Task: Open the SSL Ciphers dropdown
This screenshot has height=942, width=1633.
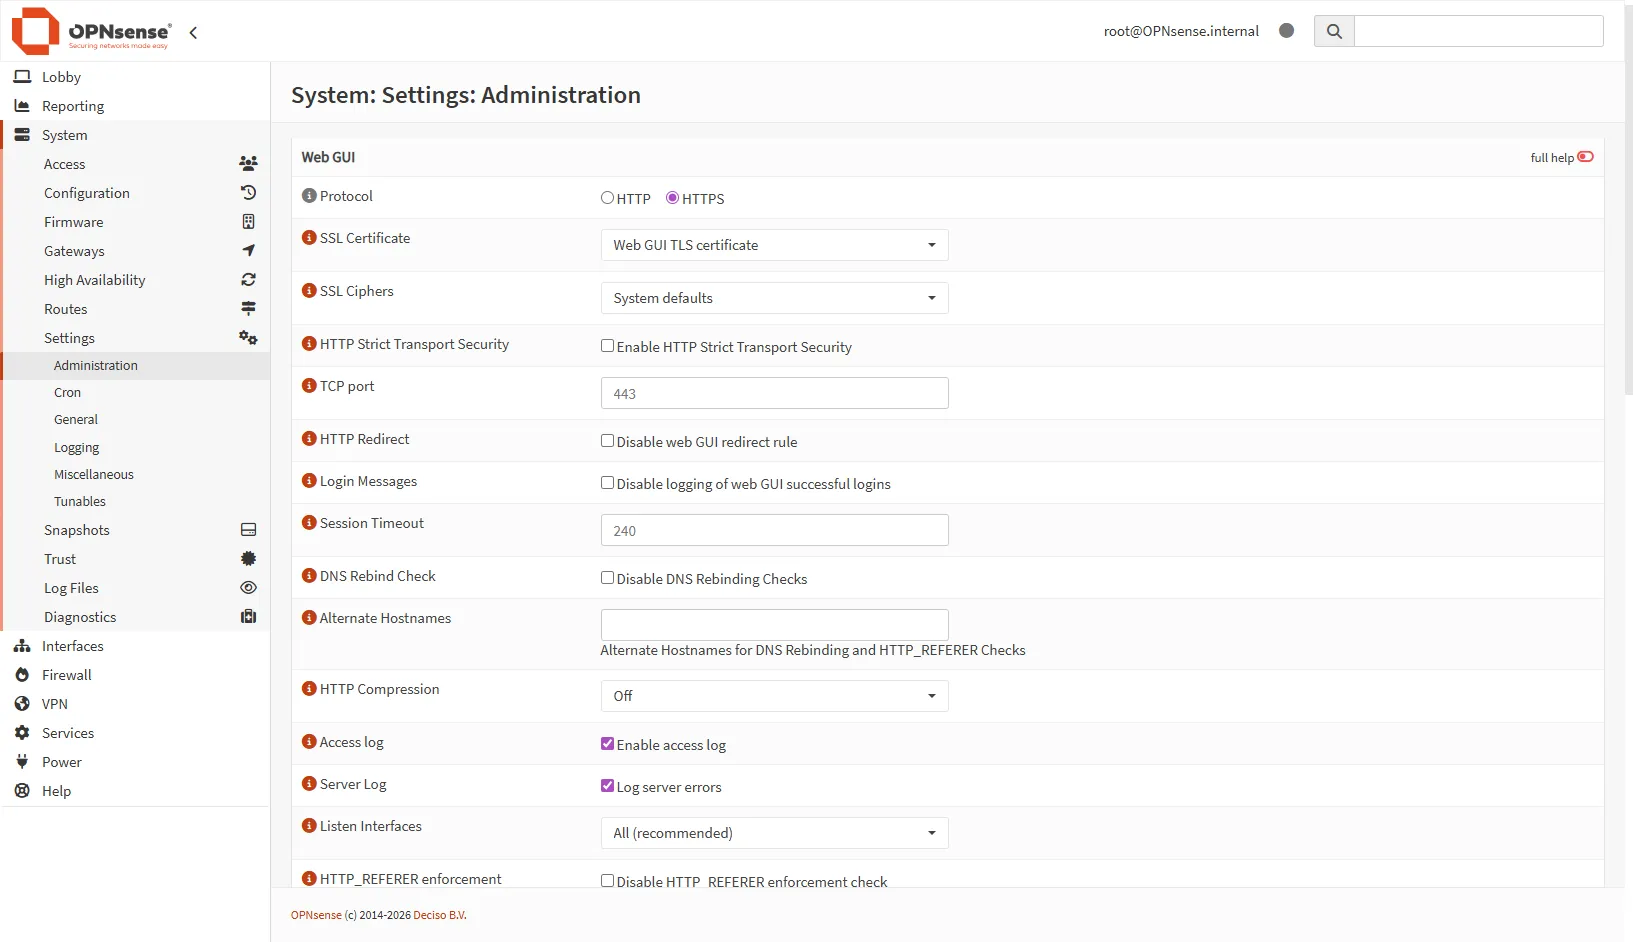Action: [774, 298]
